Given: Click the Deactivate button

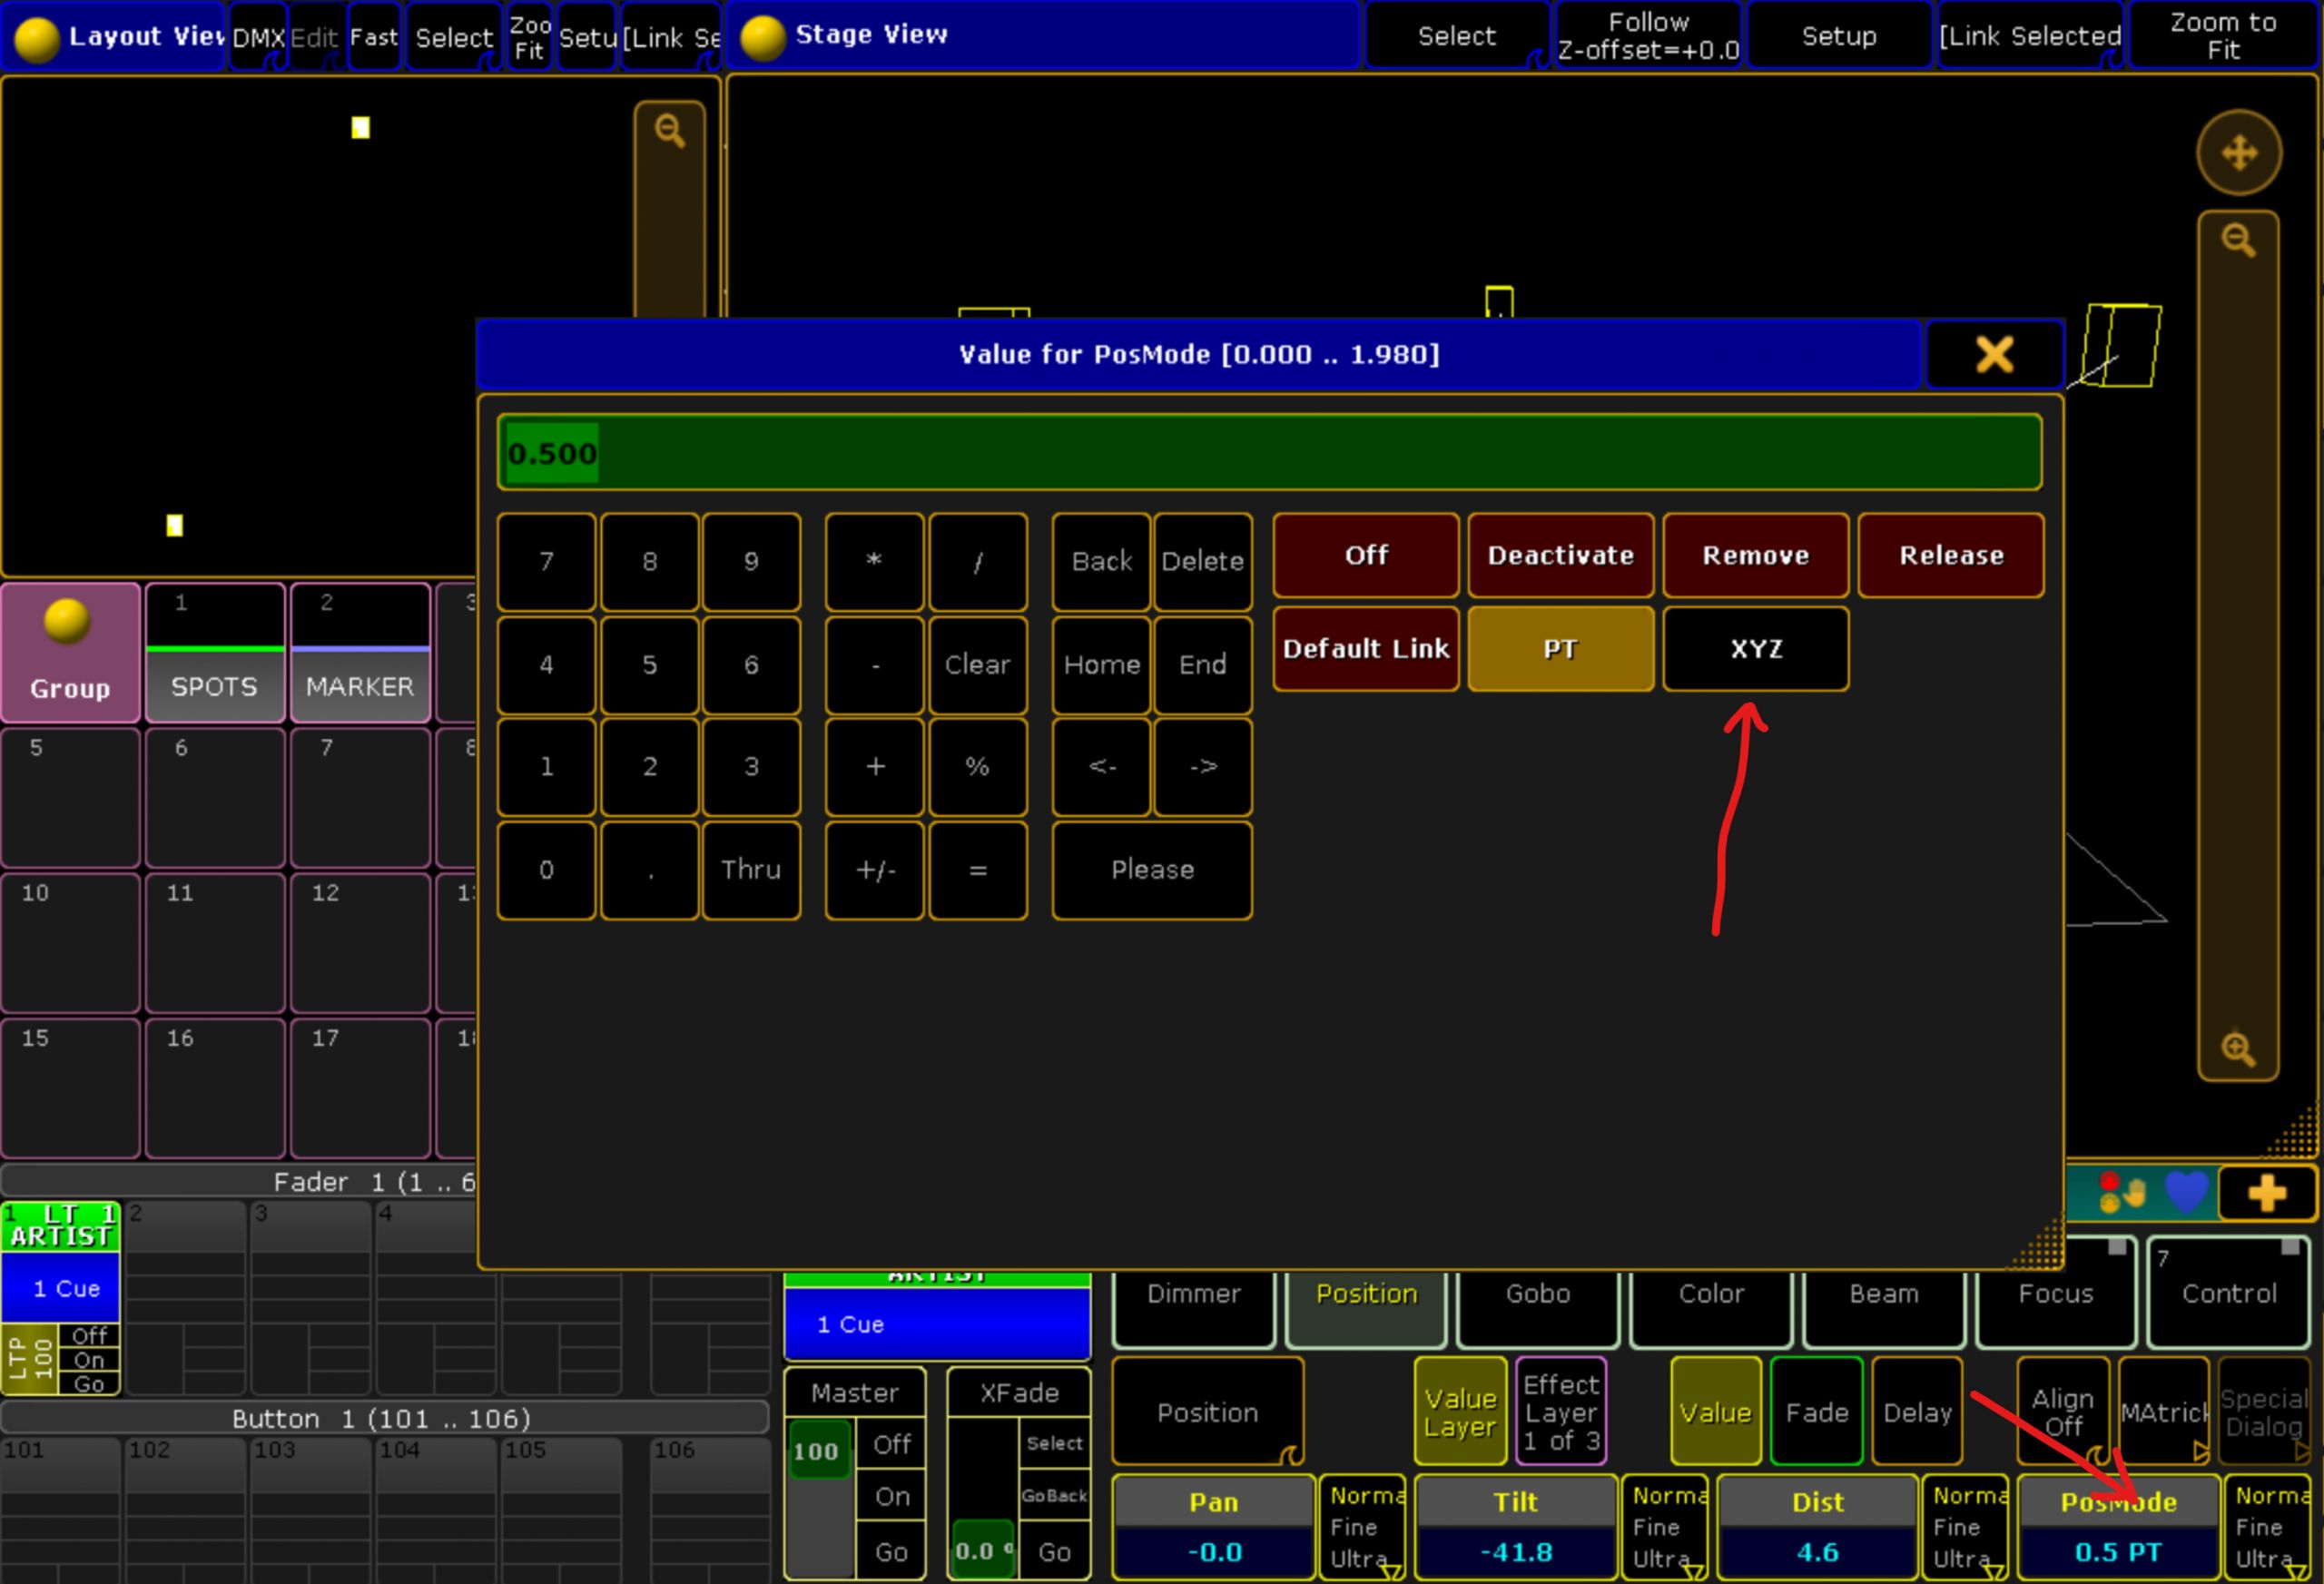Looking at the screenshot, I should (1560, 555).
